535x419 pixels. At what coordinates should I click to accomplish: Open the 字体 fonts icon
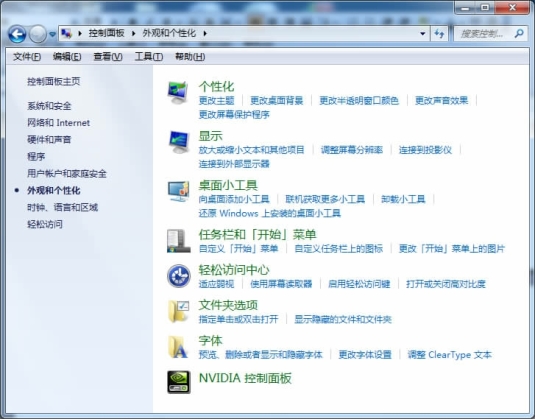178,347
